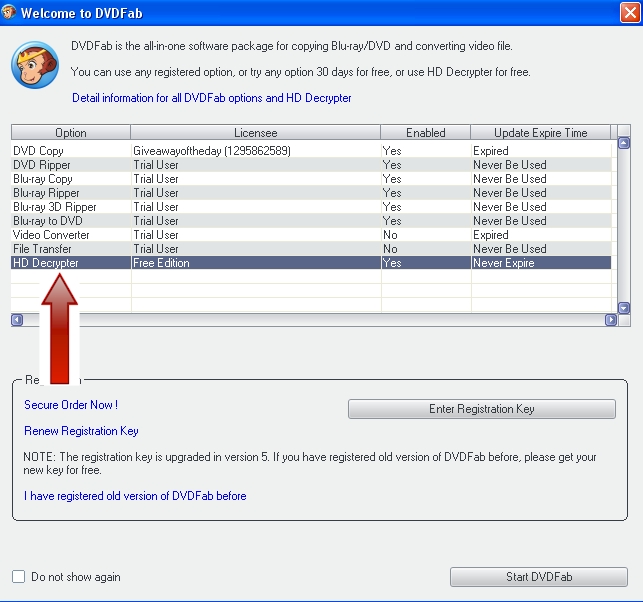This screenshot has width=643, height=602.
Task: Select the File Transfer row
Action: pyautogui.click(x=311, y=249)
